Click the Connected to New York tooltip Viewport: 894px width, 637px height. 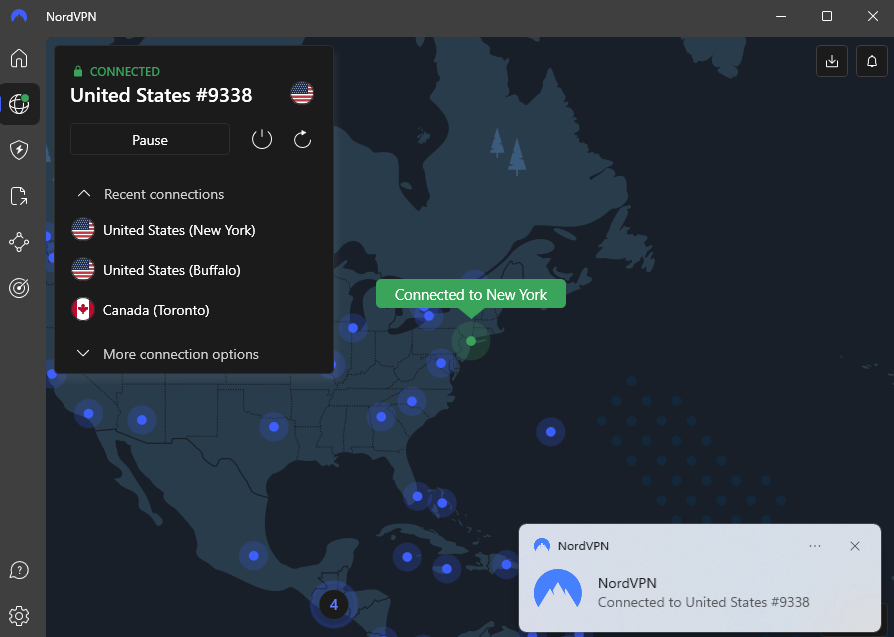471,294
